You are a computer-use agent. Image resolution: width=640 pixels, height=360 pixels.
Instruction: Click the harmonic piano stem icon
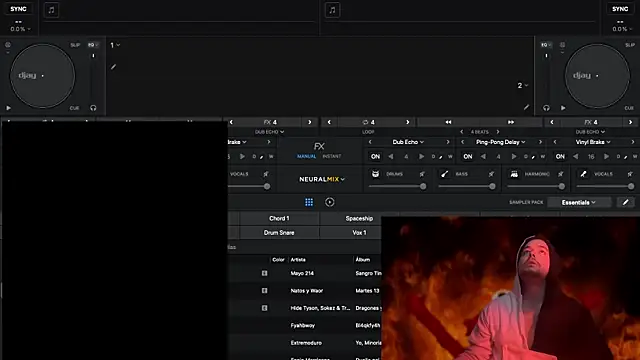(514, 174)
